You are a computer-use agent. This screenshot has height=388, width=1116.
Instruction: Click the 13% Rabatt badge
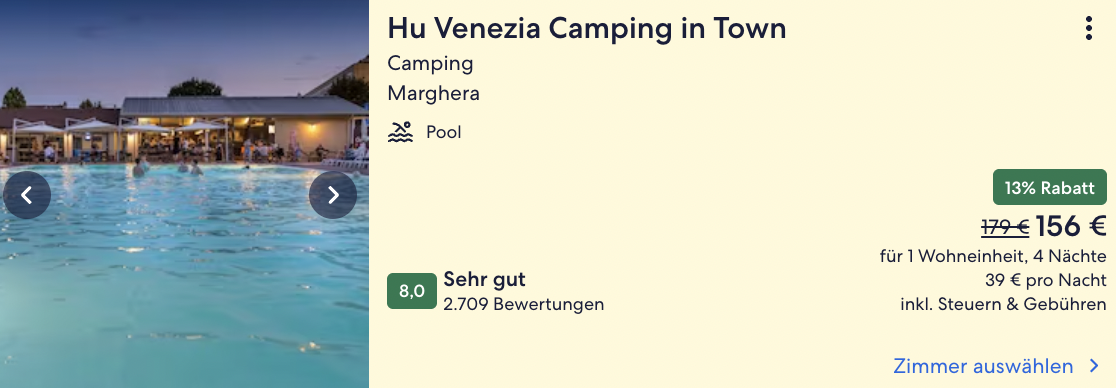coord(1050,187)
